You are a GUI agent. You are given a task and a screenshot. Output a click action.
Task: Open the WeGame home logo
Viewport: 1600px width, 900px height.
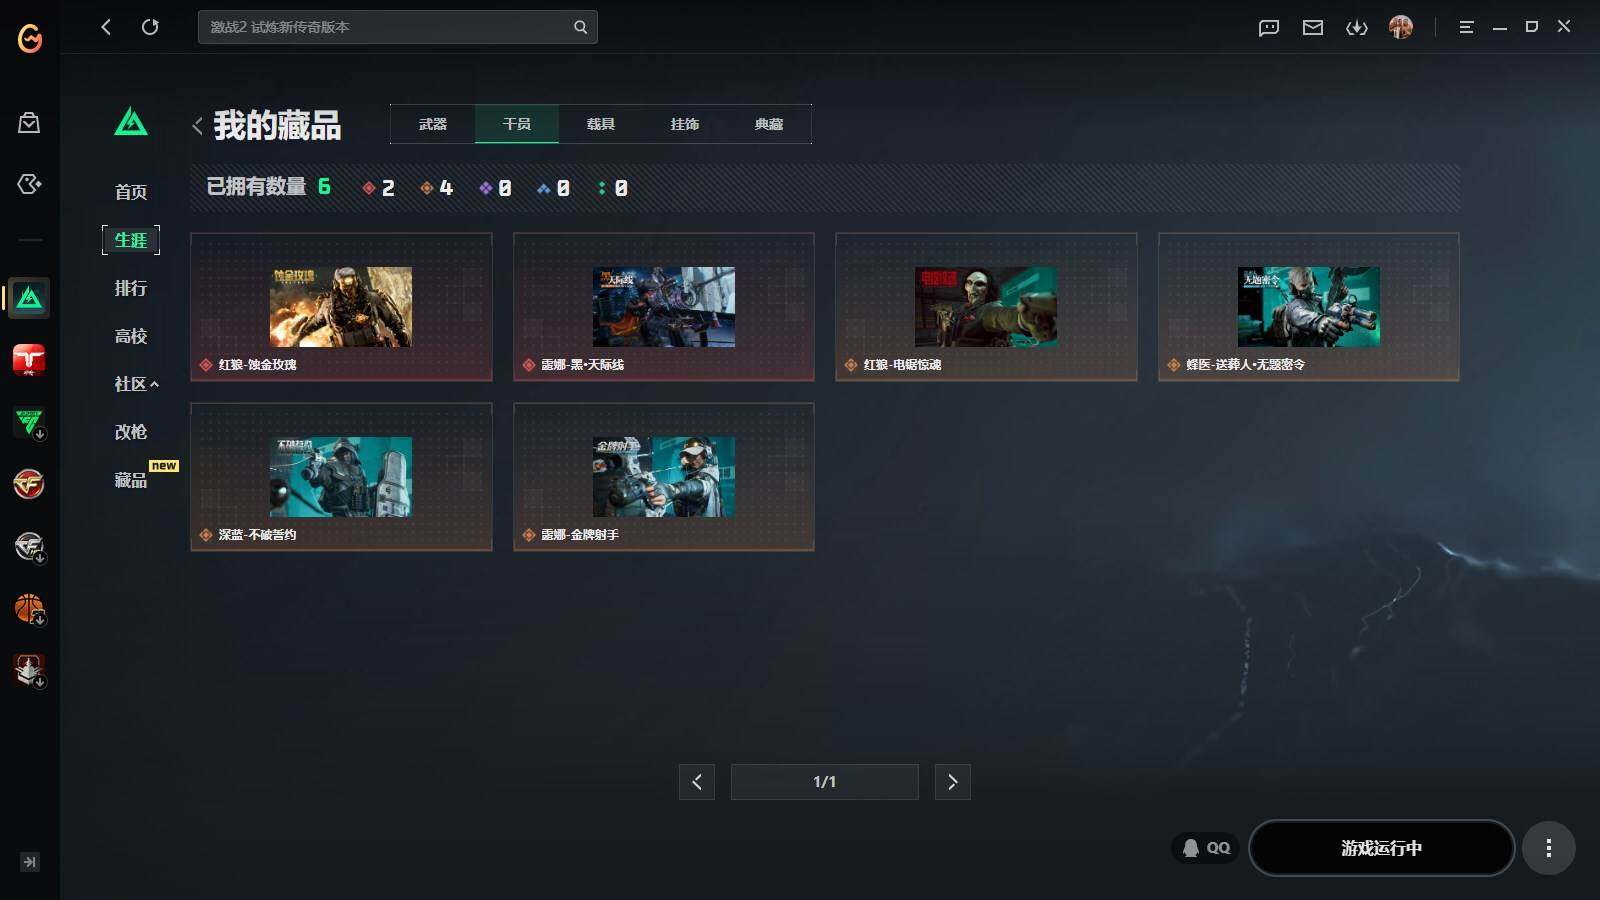point(30,38)
